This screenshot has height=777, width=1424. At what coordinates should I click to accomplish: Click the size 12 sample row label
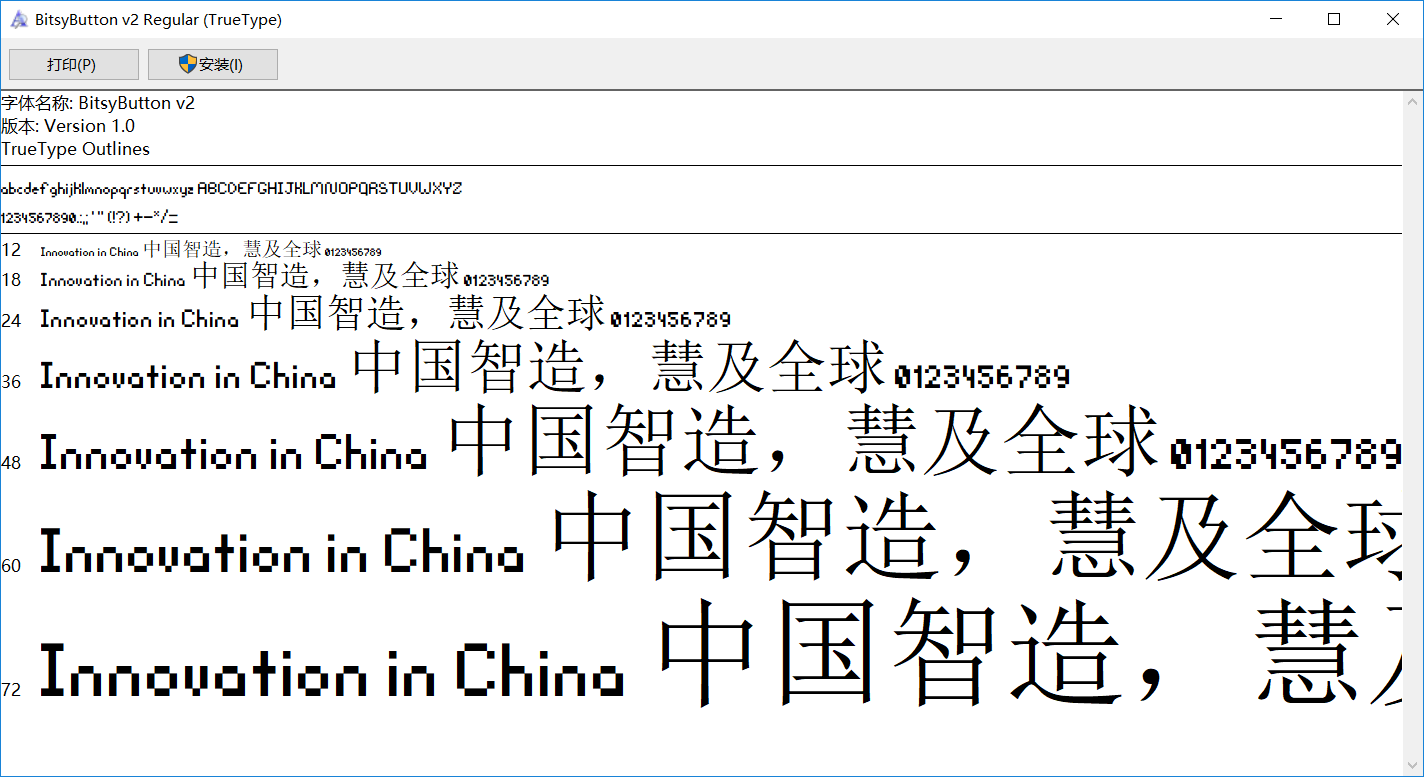[x=11, y=250]
